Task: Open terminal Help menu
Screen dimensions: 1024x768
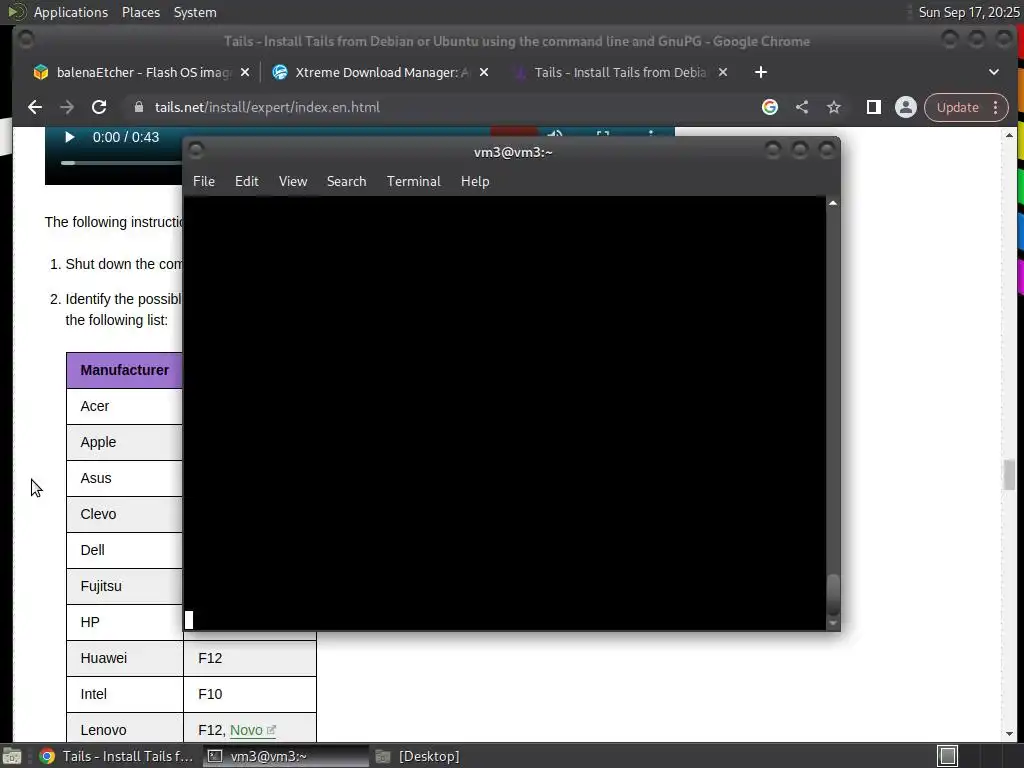Action: point(475,182)
